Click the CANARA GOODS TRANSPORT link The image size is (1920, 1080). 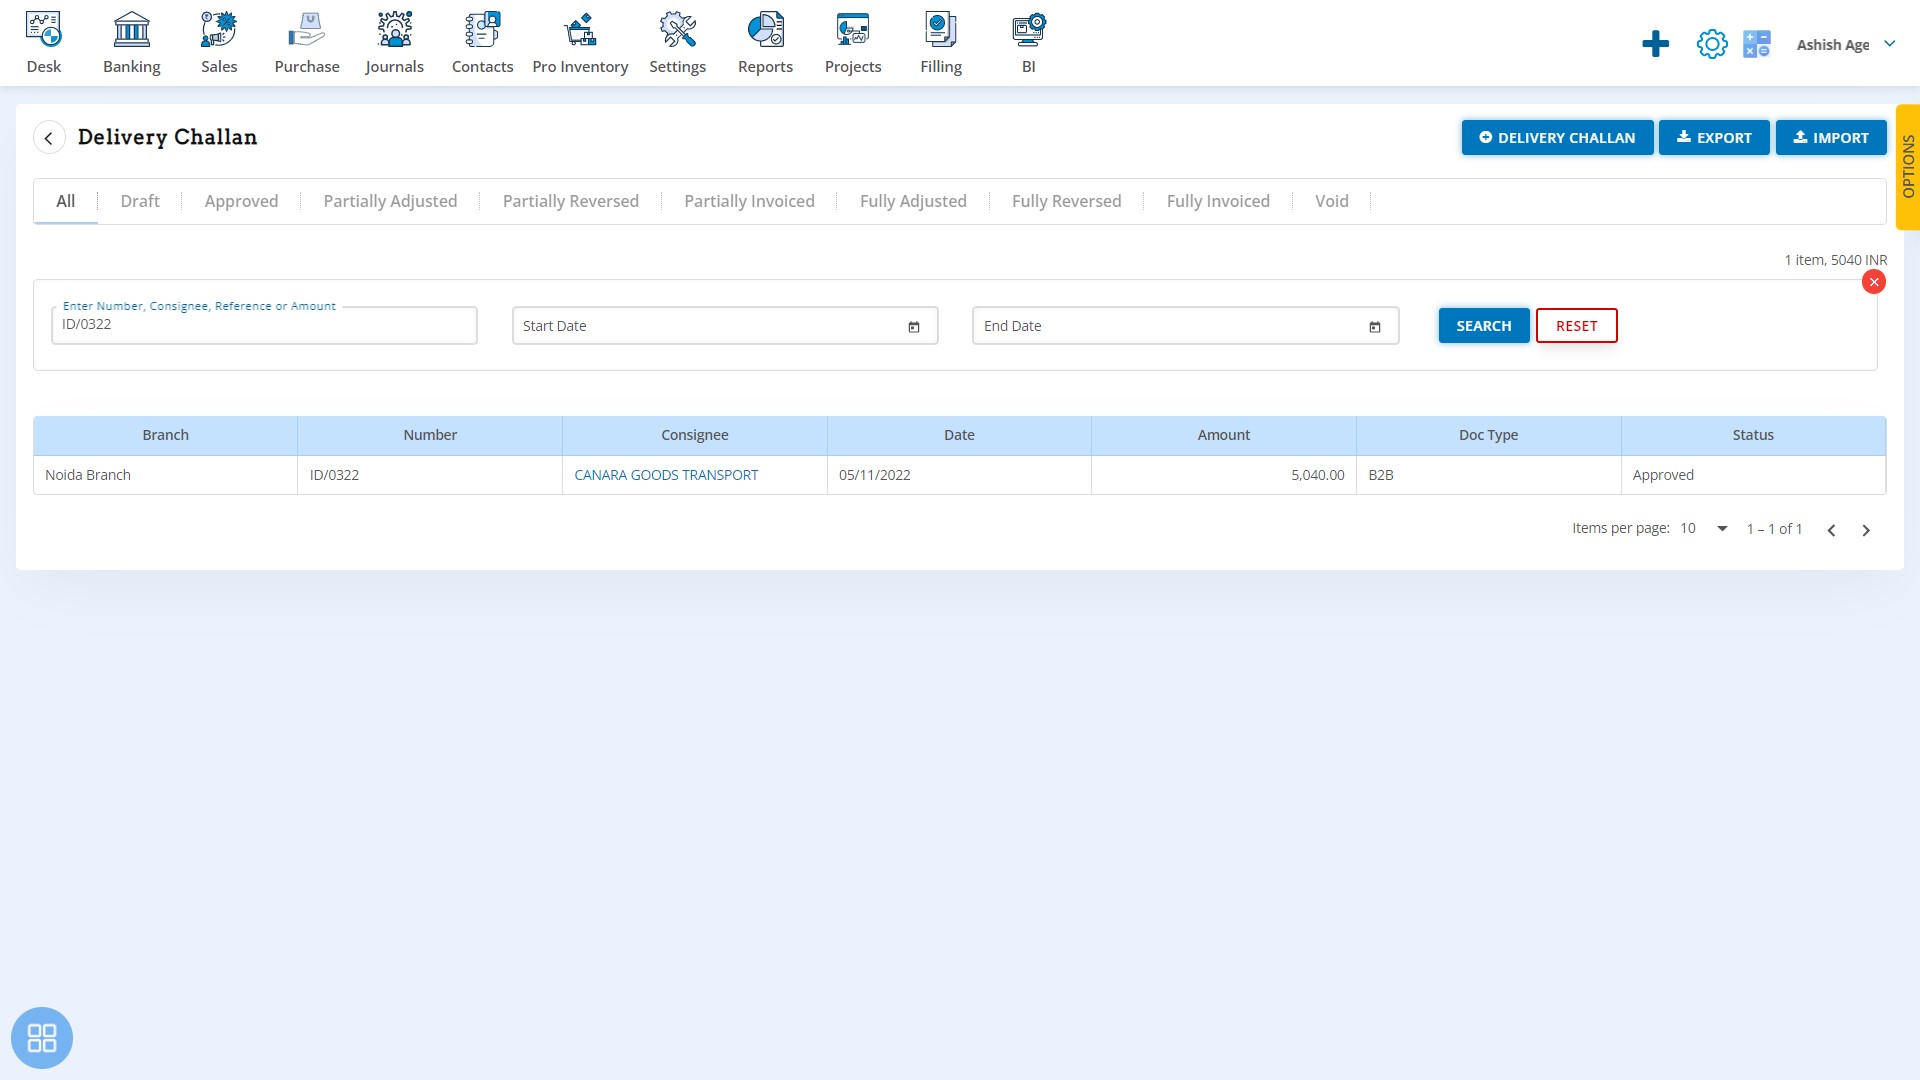(666, 475)
